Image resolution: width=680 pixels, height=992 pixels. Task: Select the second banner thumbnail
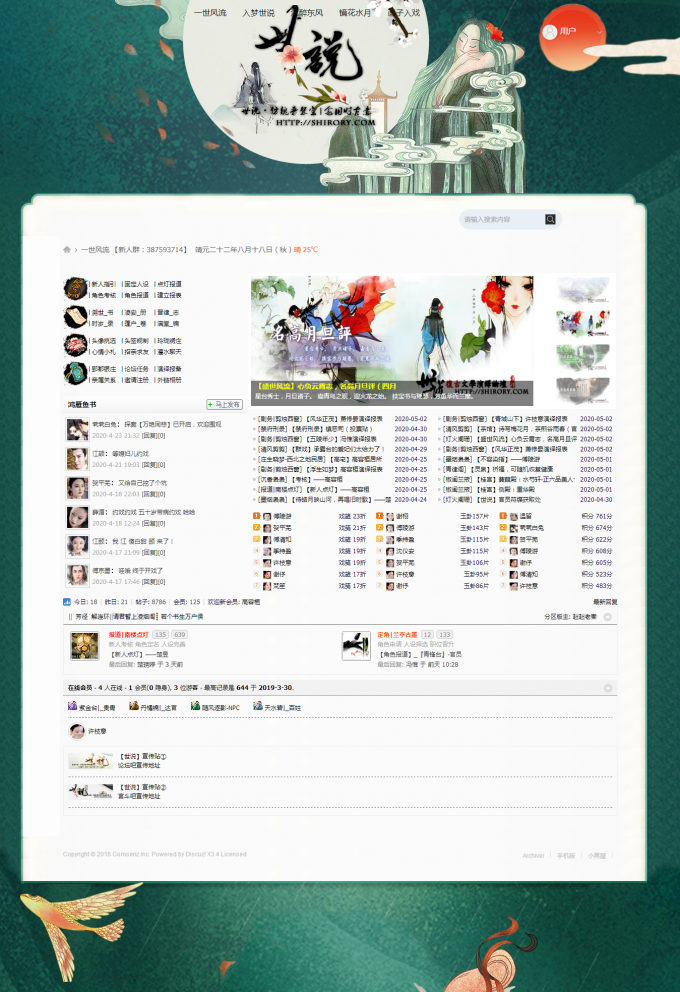click(x=583, y=323)
